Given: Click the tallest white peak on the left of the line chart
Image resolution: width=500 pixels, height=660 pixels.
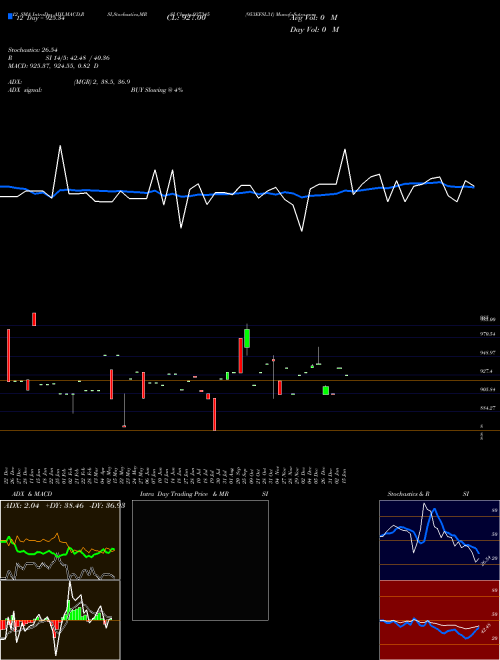Looking at the screenshot, I should [60, 146].
